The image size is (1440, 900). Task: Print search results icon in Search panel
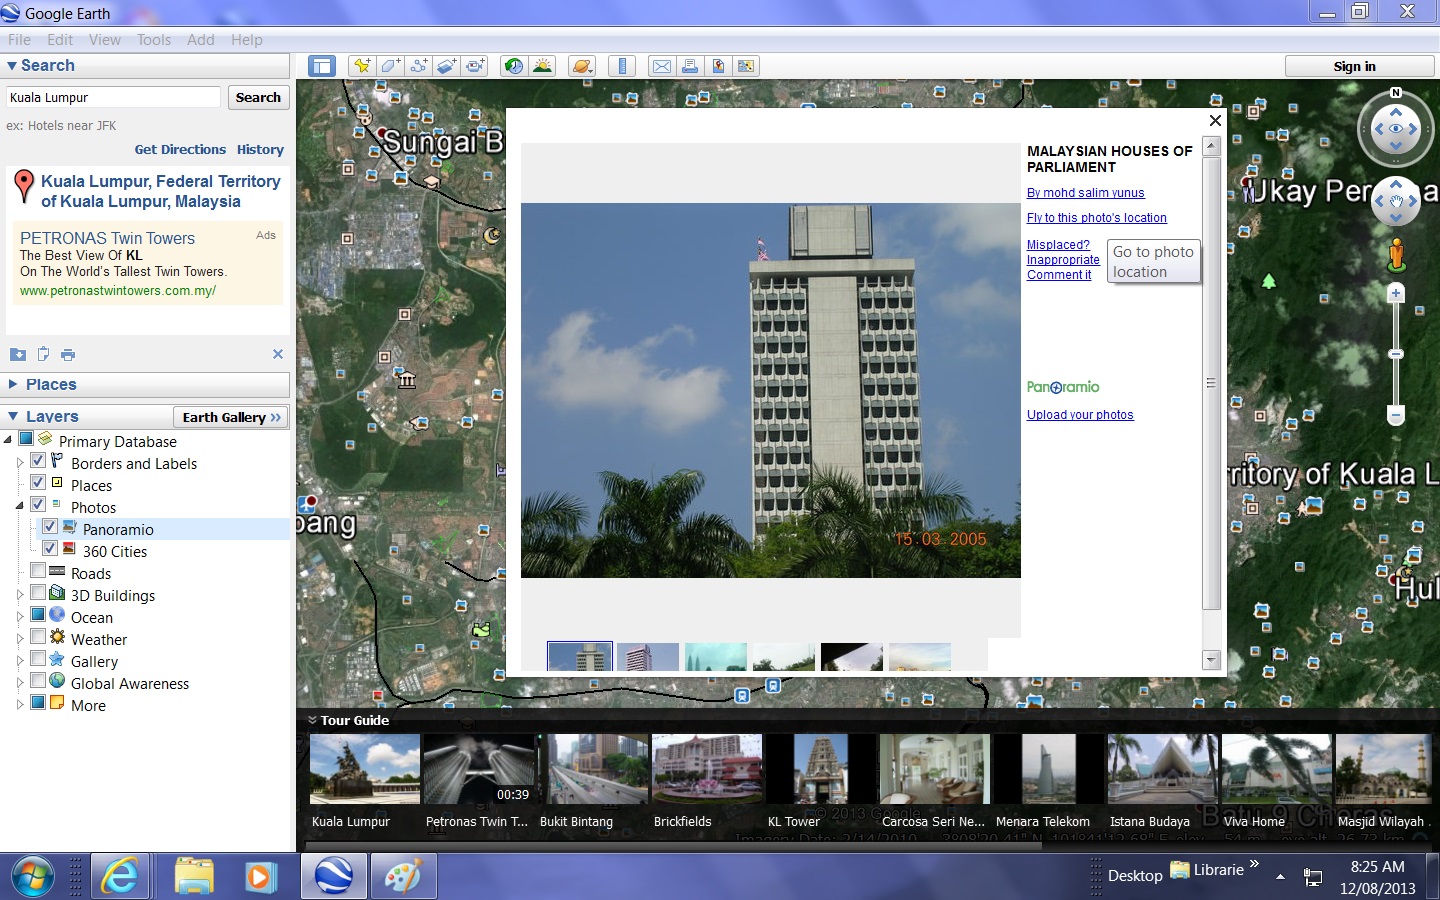point(68,354)
